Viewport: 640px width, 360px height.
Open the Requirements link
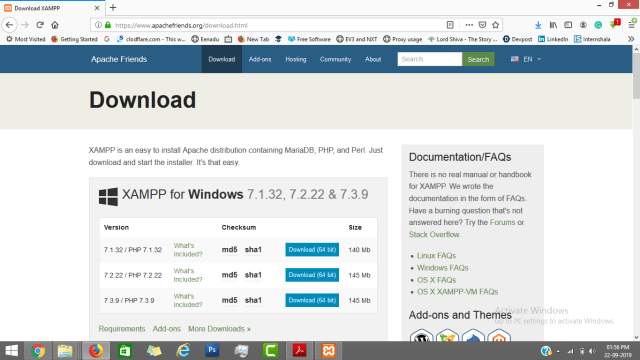tap(122, 329)
